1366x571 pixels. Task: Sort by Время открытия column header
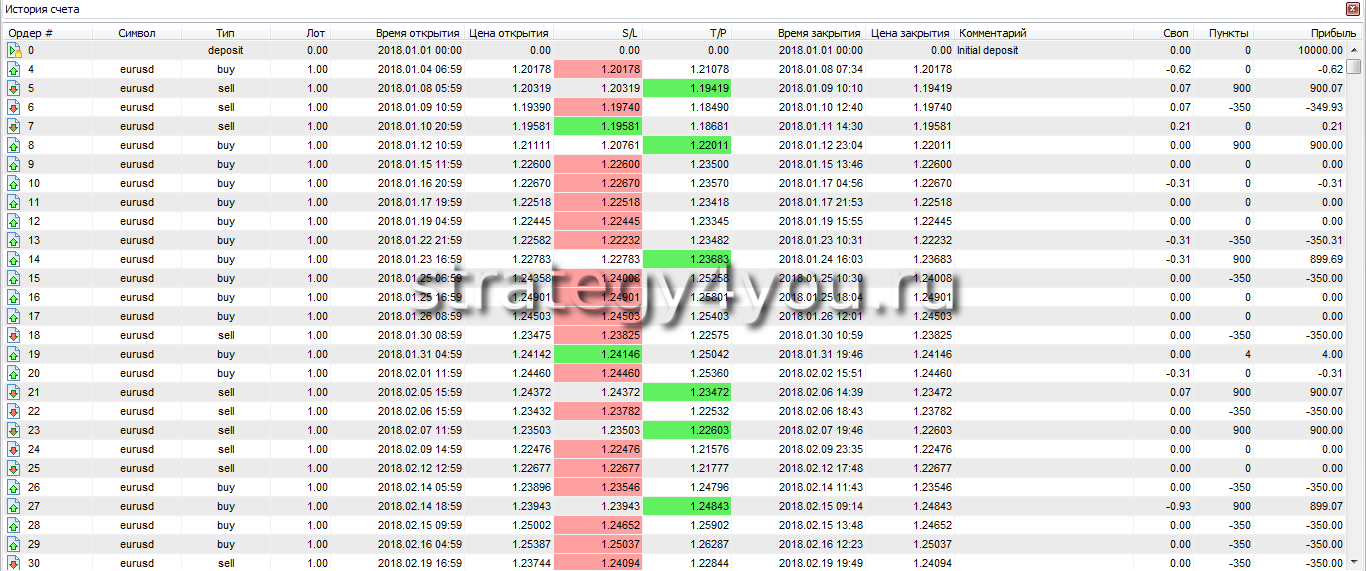418,33
